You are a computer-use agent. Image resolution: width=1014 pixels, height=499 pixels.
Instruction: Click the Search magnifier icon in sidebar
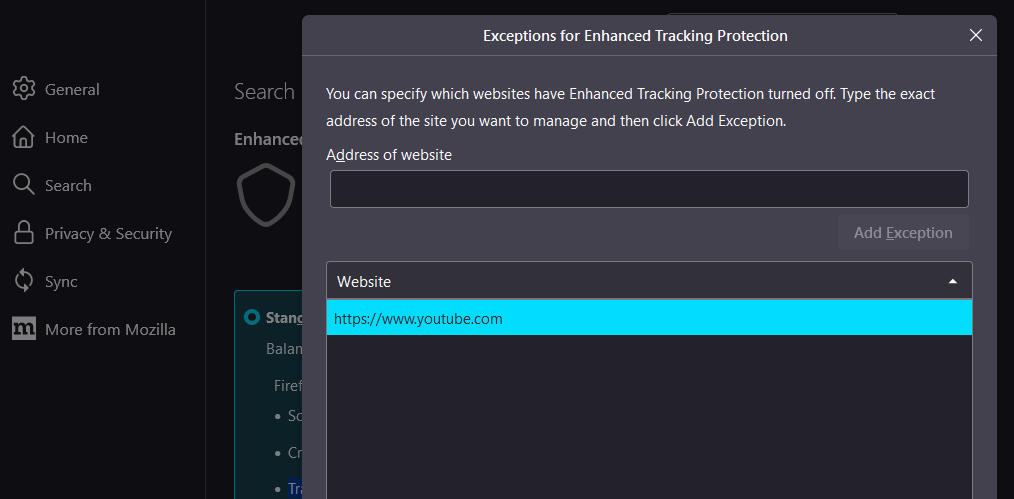pyautogui.click(x=24, y=185)
